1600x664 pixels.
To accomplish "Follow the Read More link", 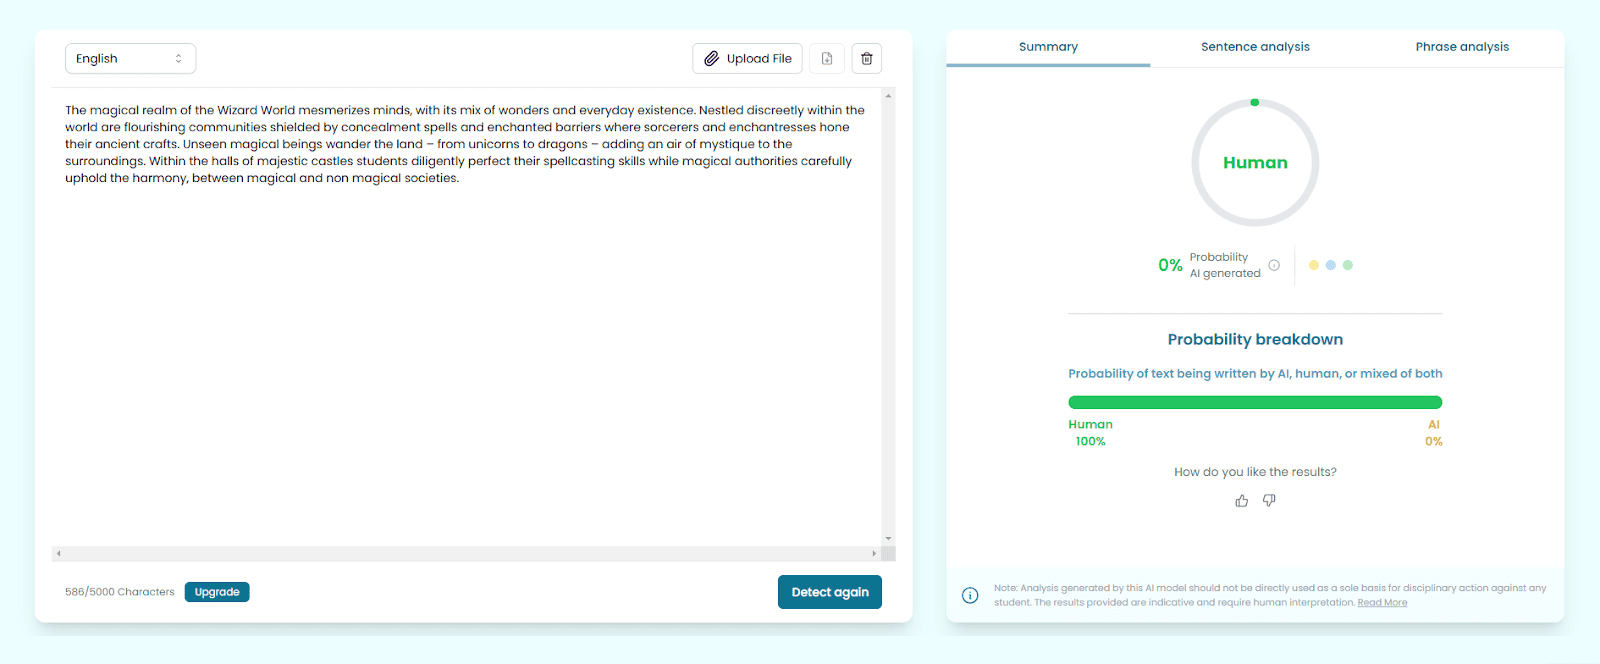I will 1382,603.
